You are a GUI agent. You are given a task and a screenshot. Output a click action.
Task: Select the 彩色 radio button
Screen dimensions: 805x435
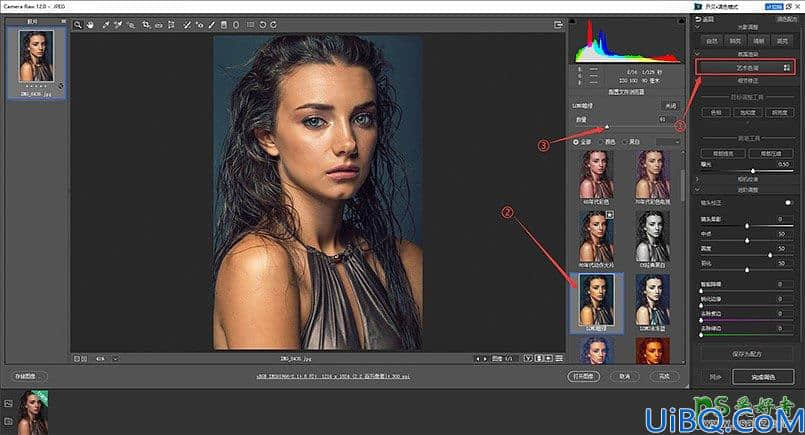coord(601,142)
